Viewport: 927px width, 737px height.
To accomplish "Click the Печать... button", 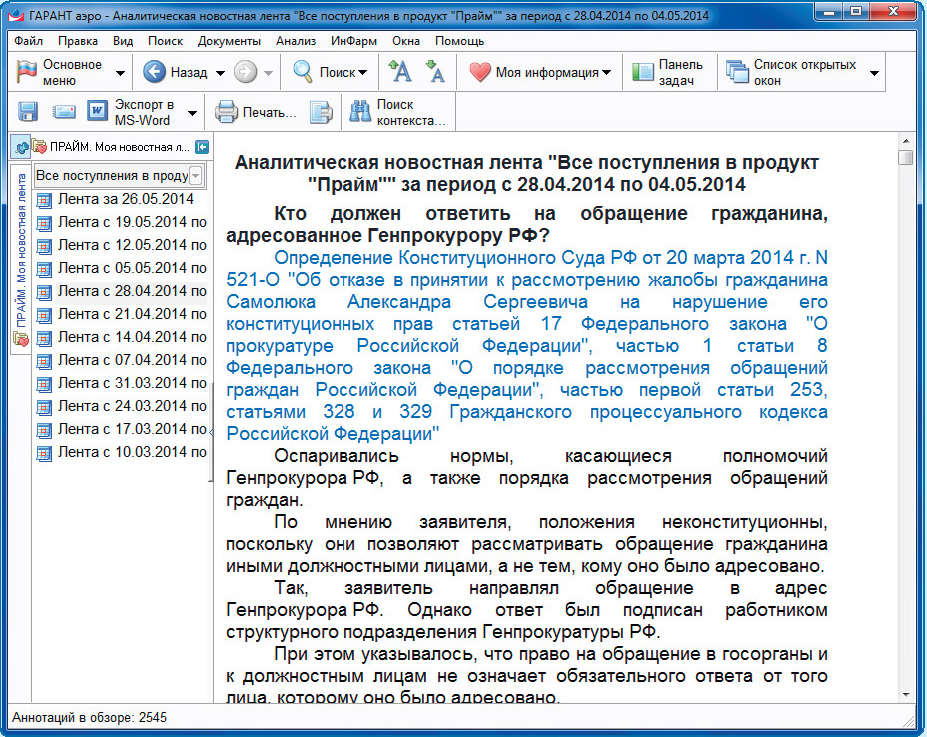I will pyautogui.click(x=257, y=112).
